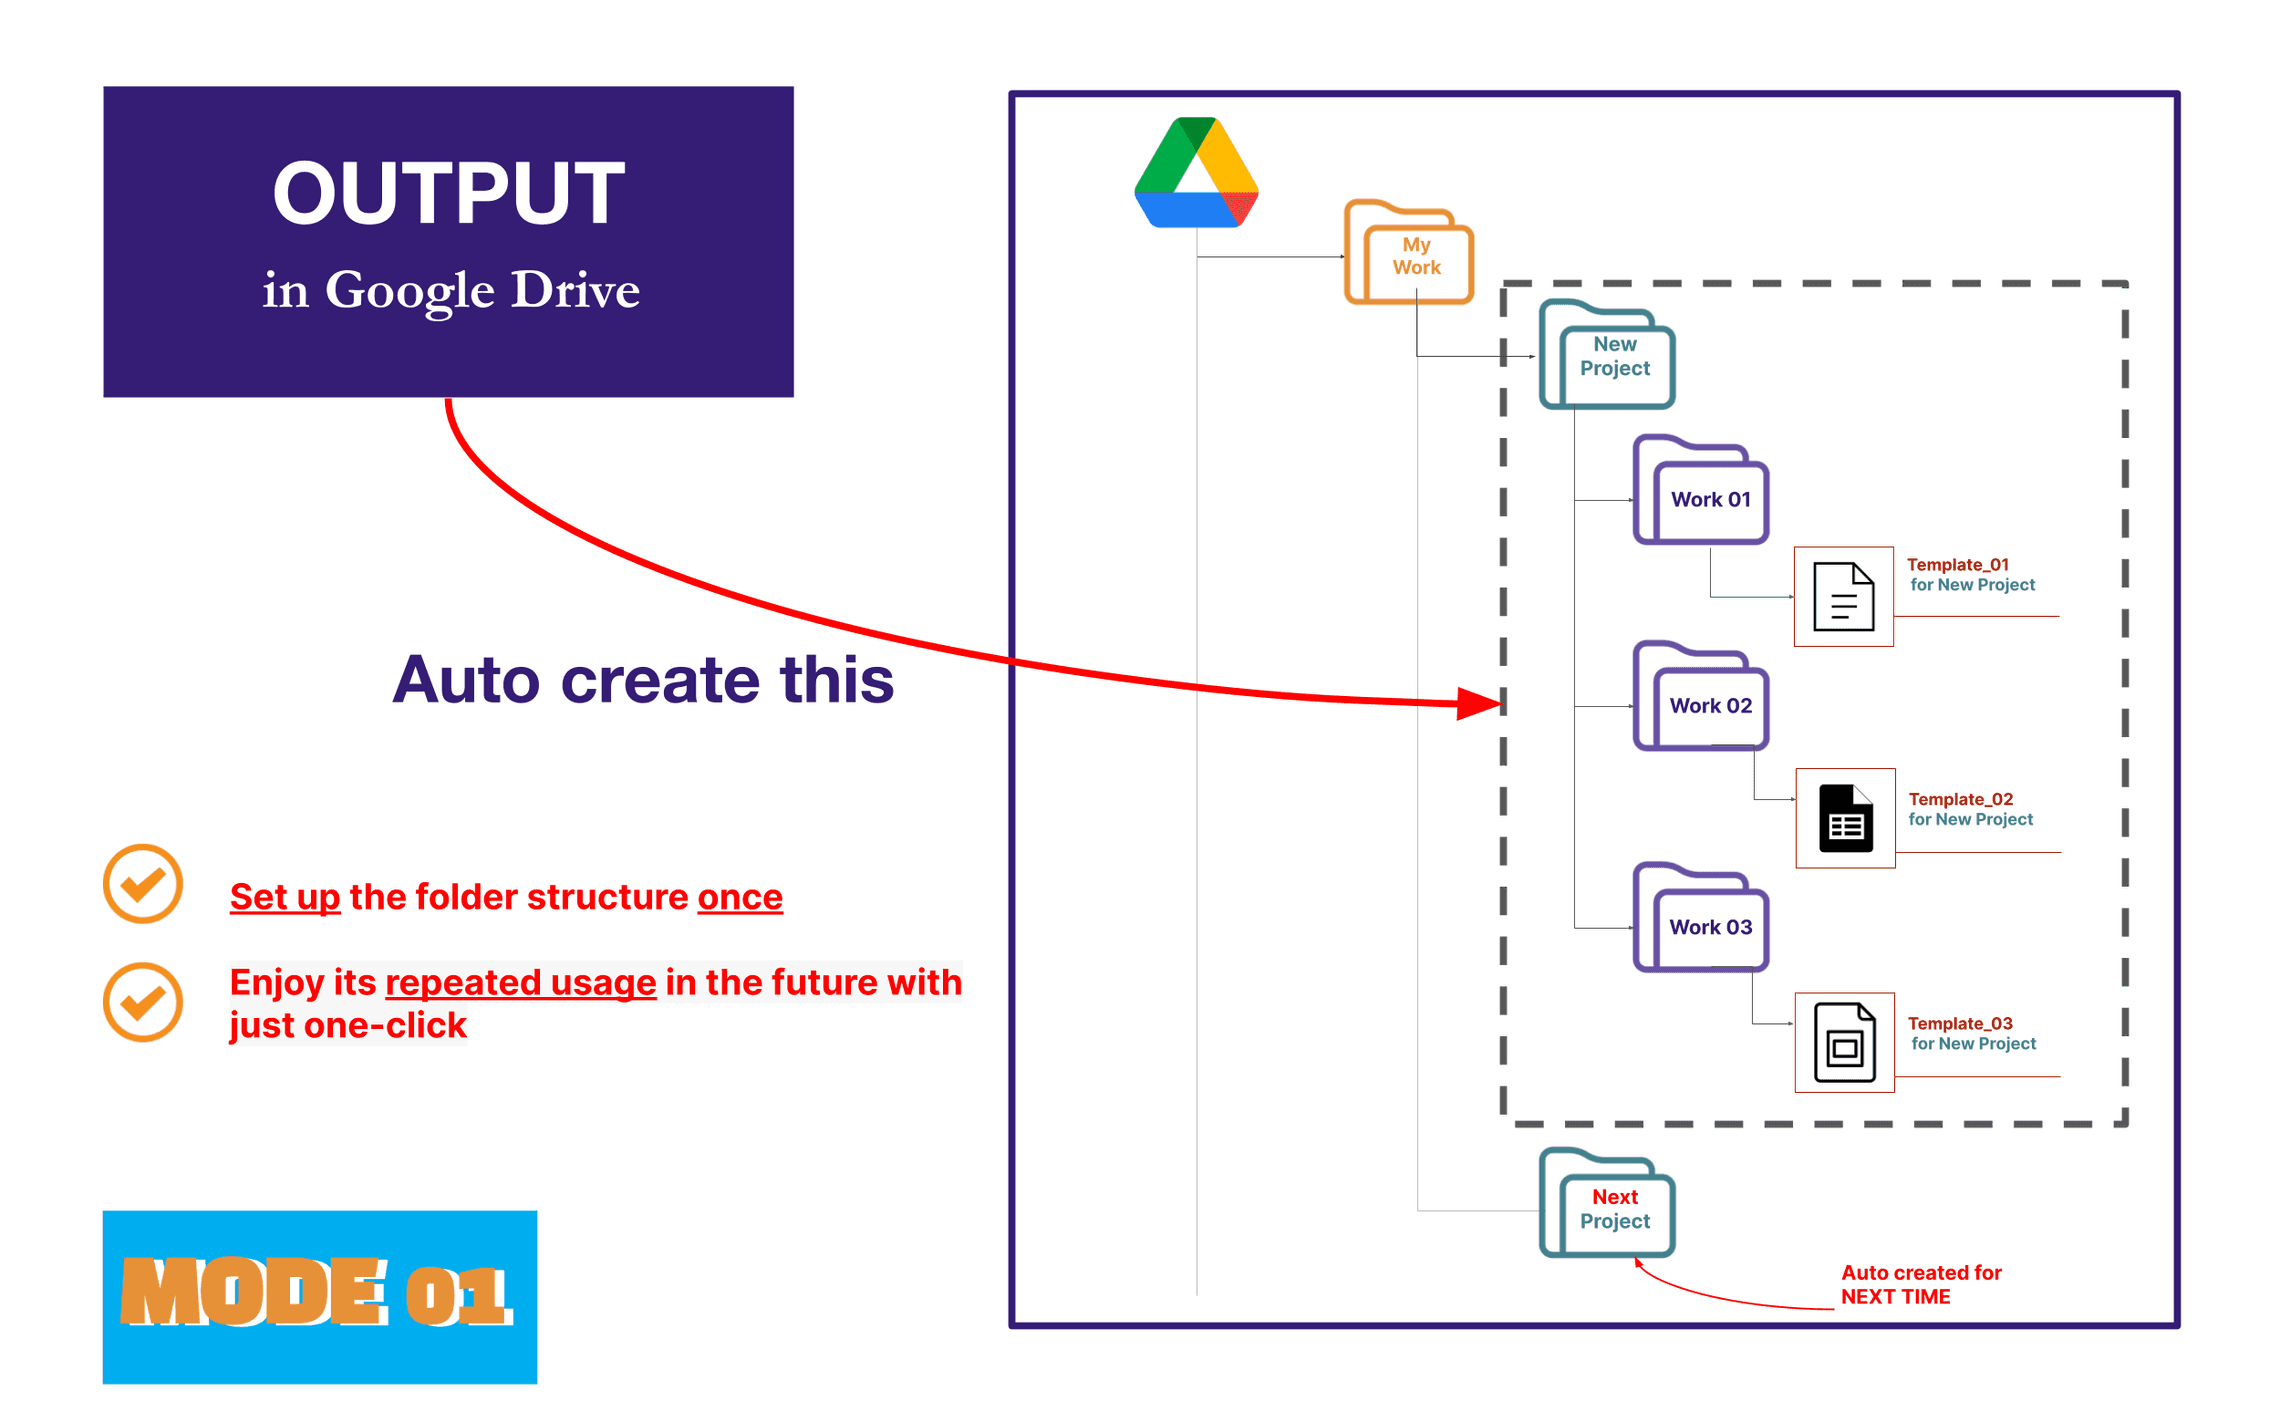Select the Work 03 folder

(1701, 917)
